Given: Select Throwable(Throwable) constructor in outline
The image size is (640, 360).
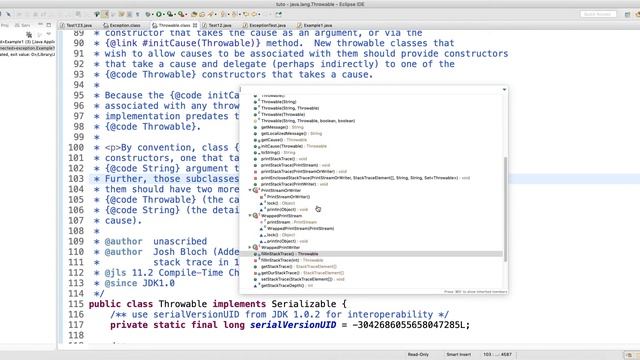Looking at the screenshot, I should point(282,115).
